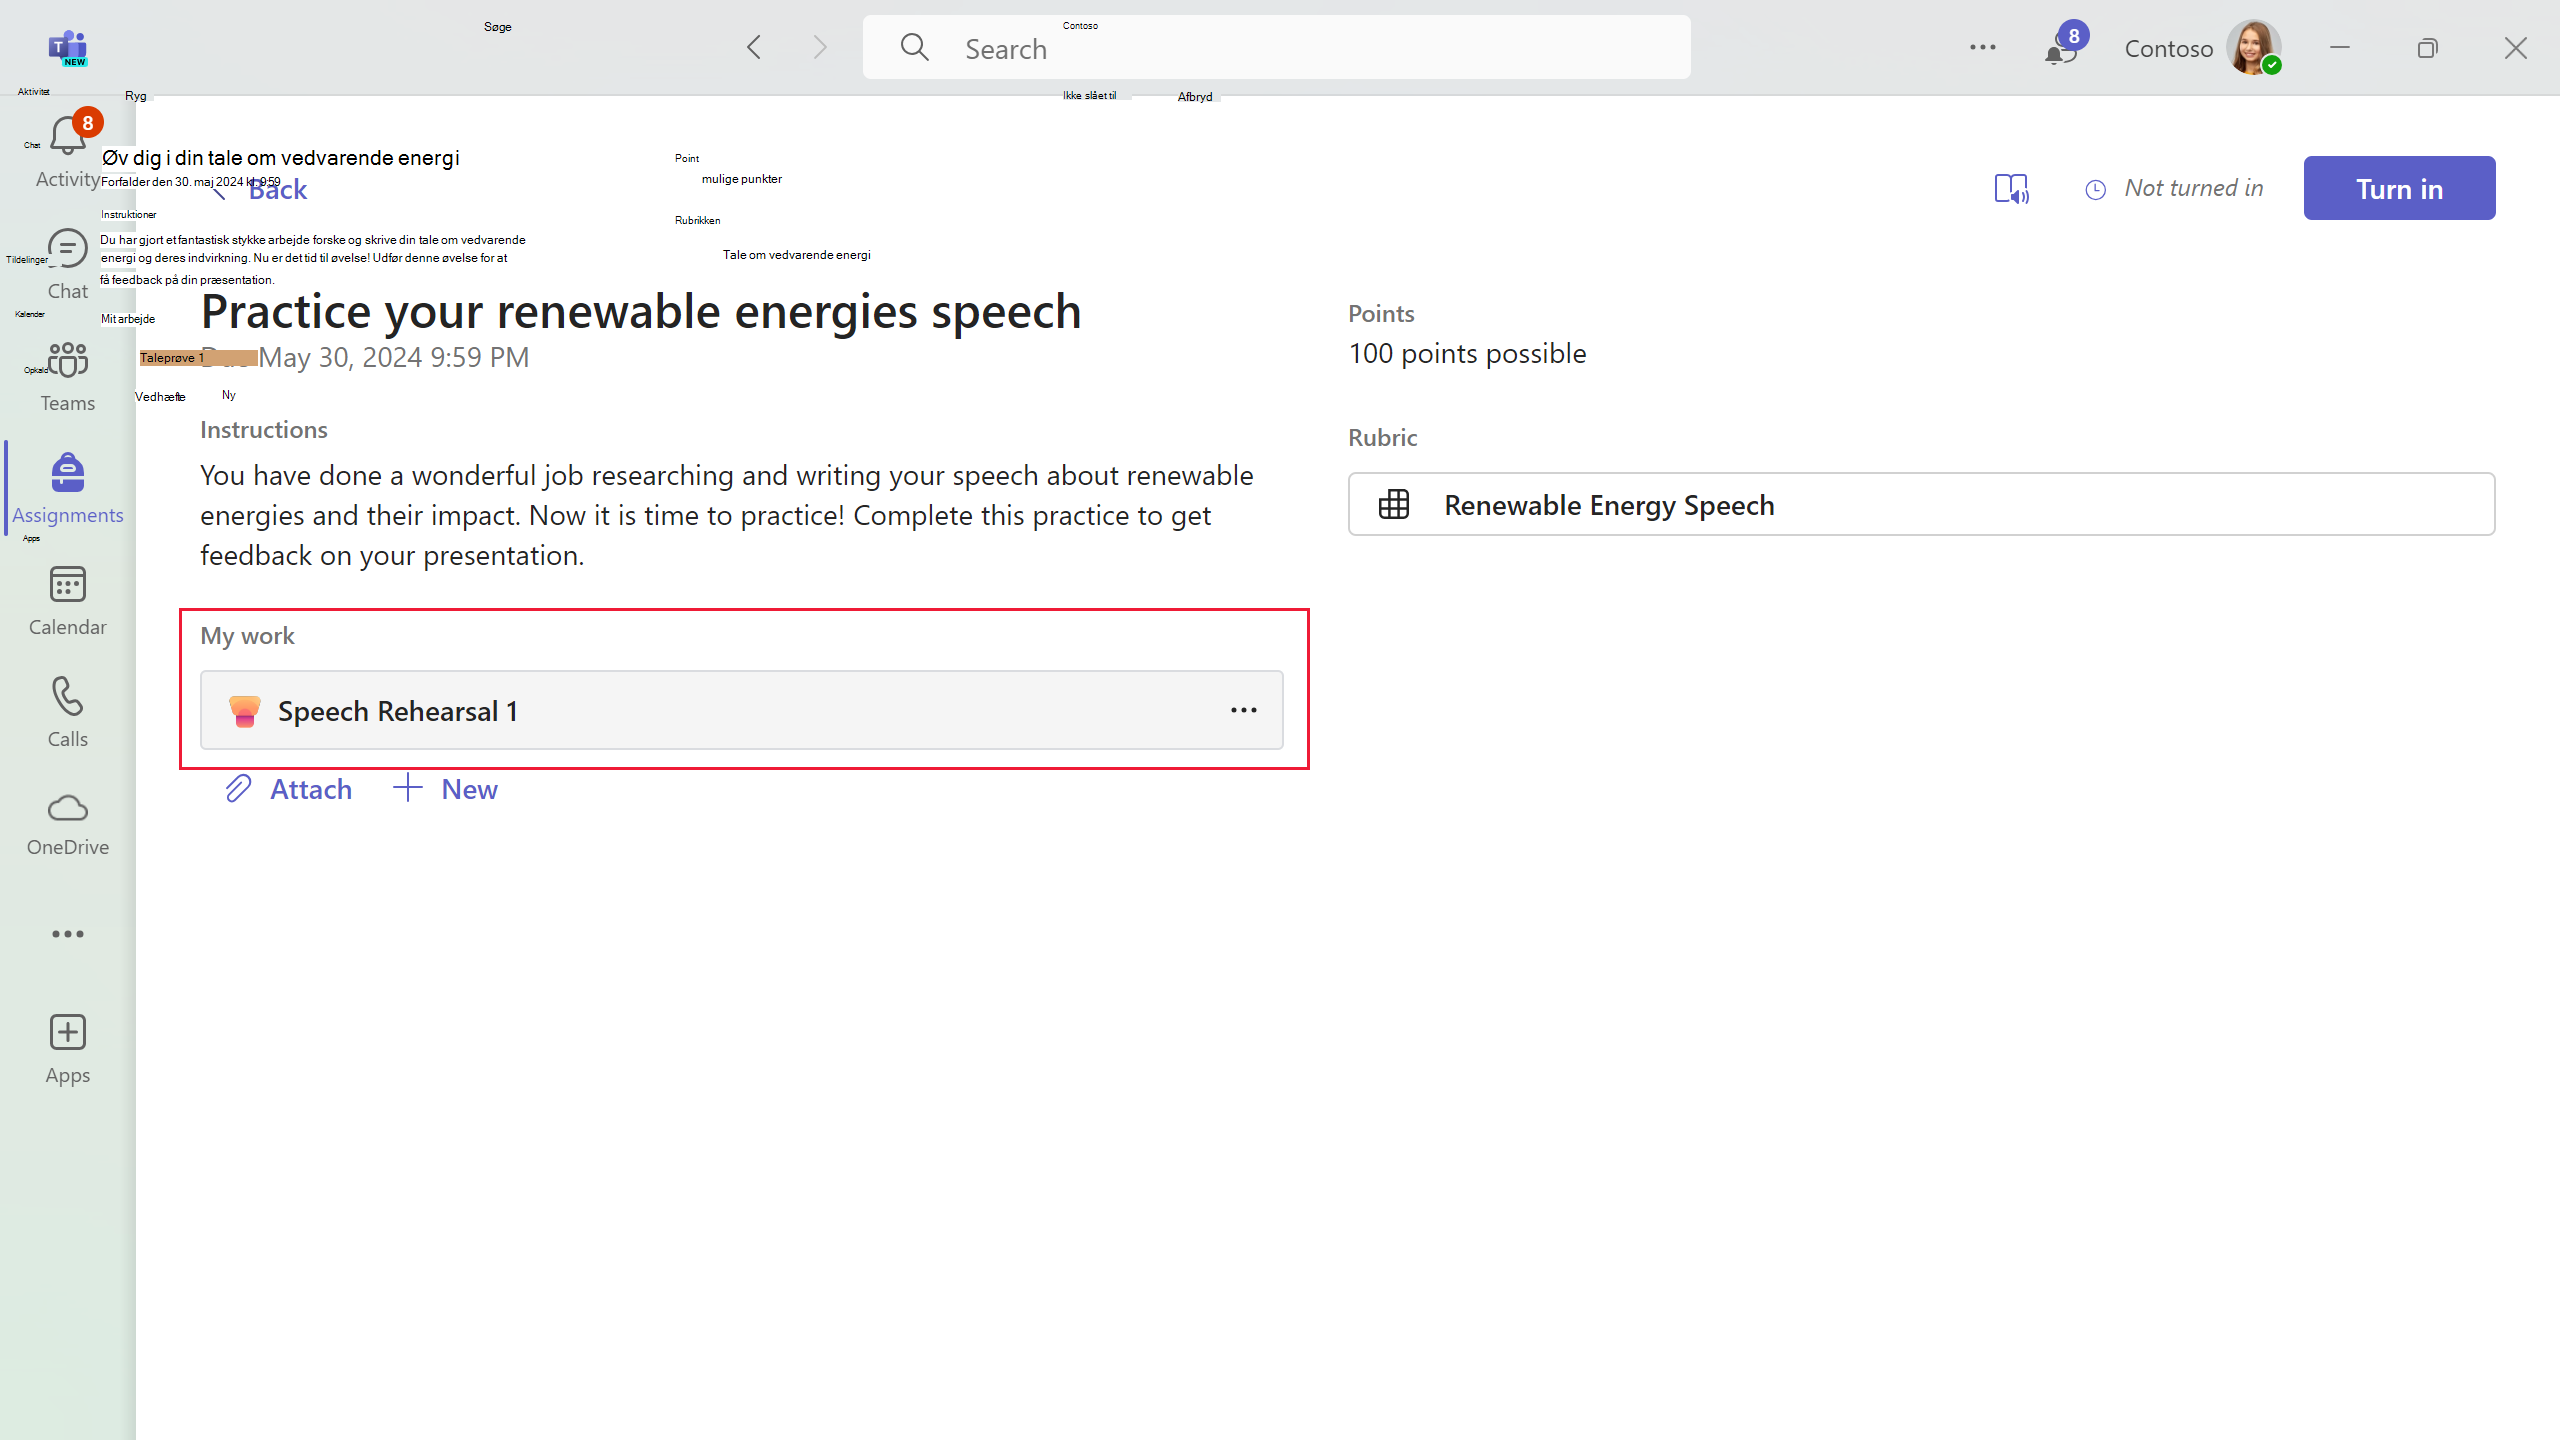Open the Apps store icon
Screen dimensions: 2560x1440
point(67,1033)
